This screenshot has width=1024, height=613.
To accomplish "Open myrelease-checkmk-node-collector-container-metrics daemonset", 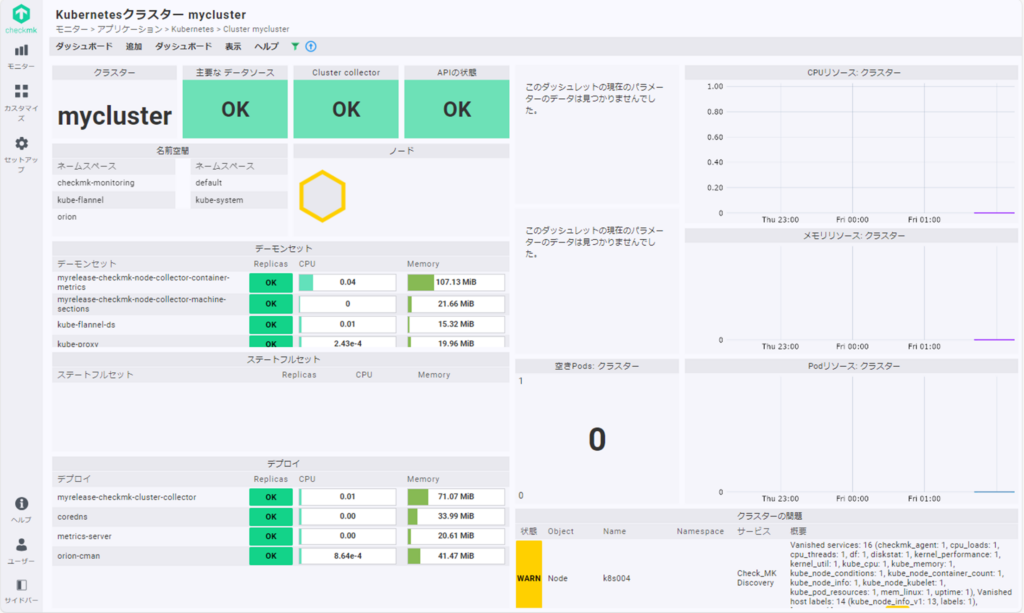I will 143,282.
